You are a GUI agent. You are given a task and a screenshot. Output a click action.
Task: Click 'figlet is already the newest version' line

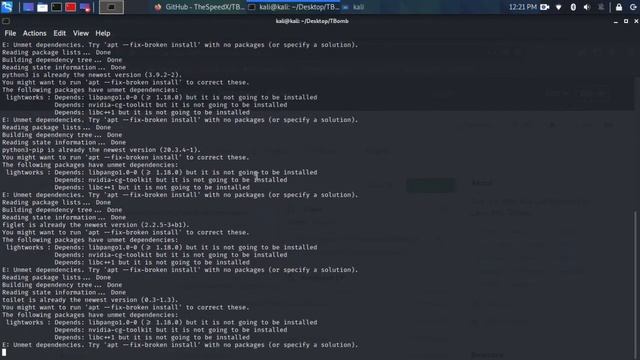[96, 225]
